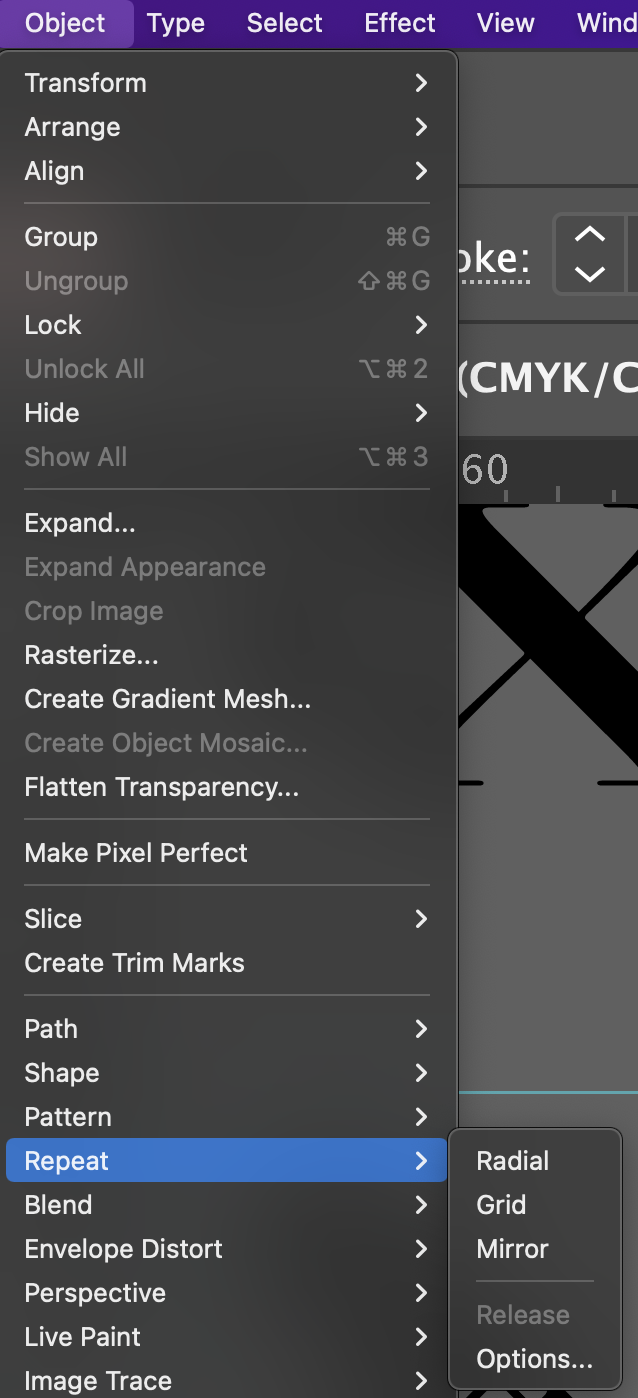
Task: Increase stroke weight with up stepper arrow
Action: click(x=590, y=235)
